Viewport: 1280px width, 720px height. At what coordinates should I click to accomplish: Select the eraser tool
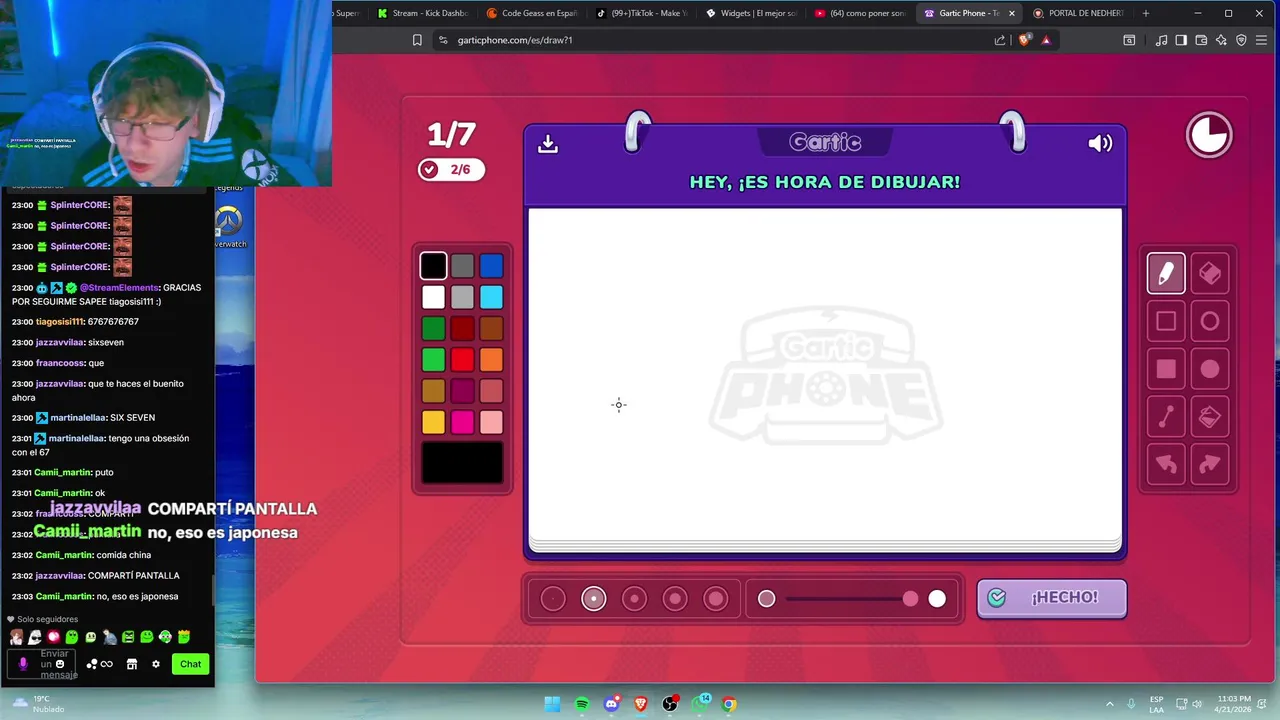1210,273
